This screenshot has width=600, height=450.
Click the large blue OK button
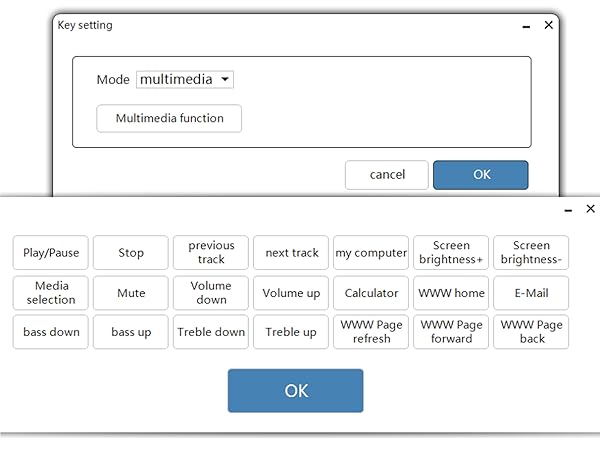pyautogui.click(x=295, y=391)
